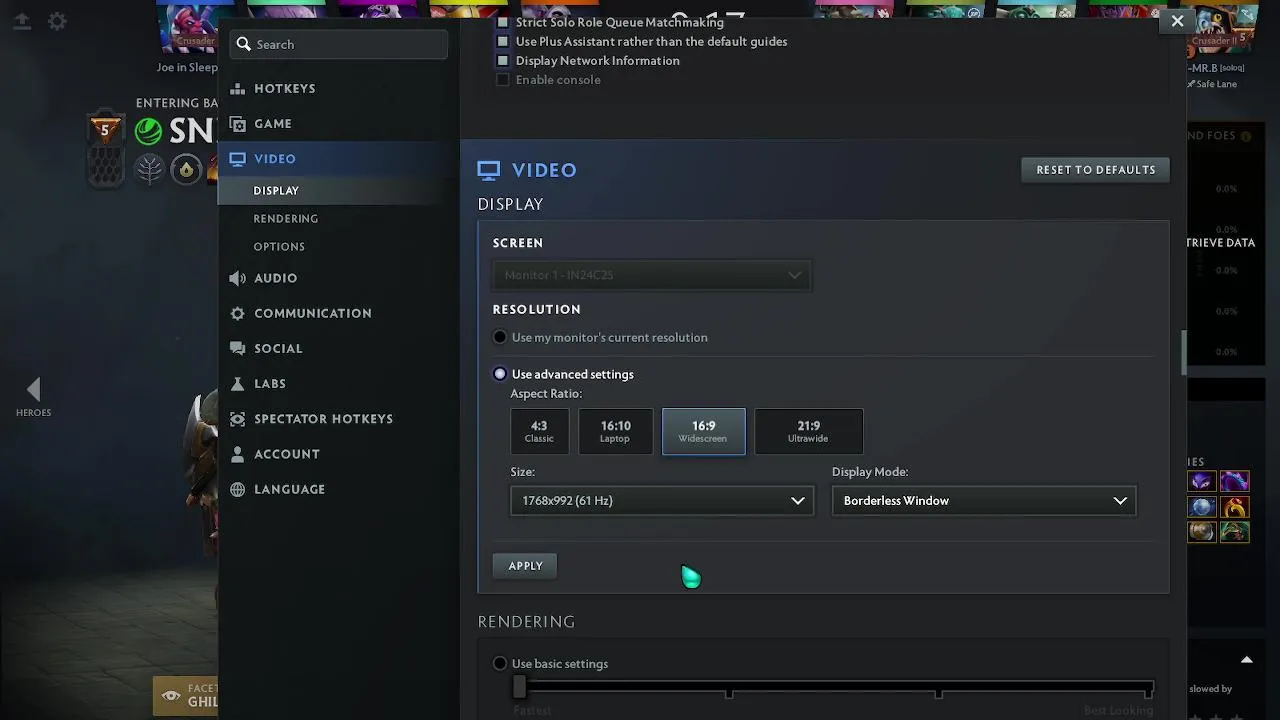Screen dimensions: 1280x720
Task: Click the green ability icon beside player name
Action: click(149, 131)
